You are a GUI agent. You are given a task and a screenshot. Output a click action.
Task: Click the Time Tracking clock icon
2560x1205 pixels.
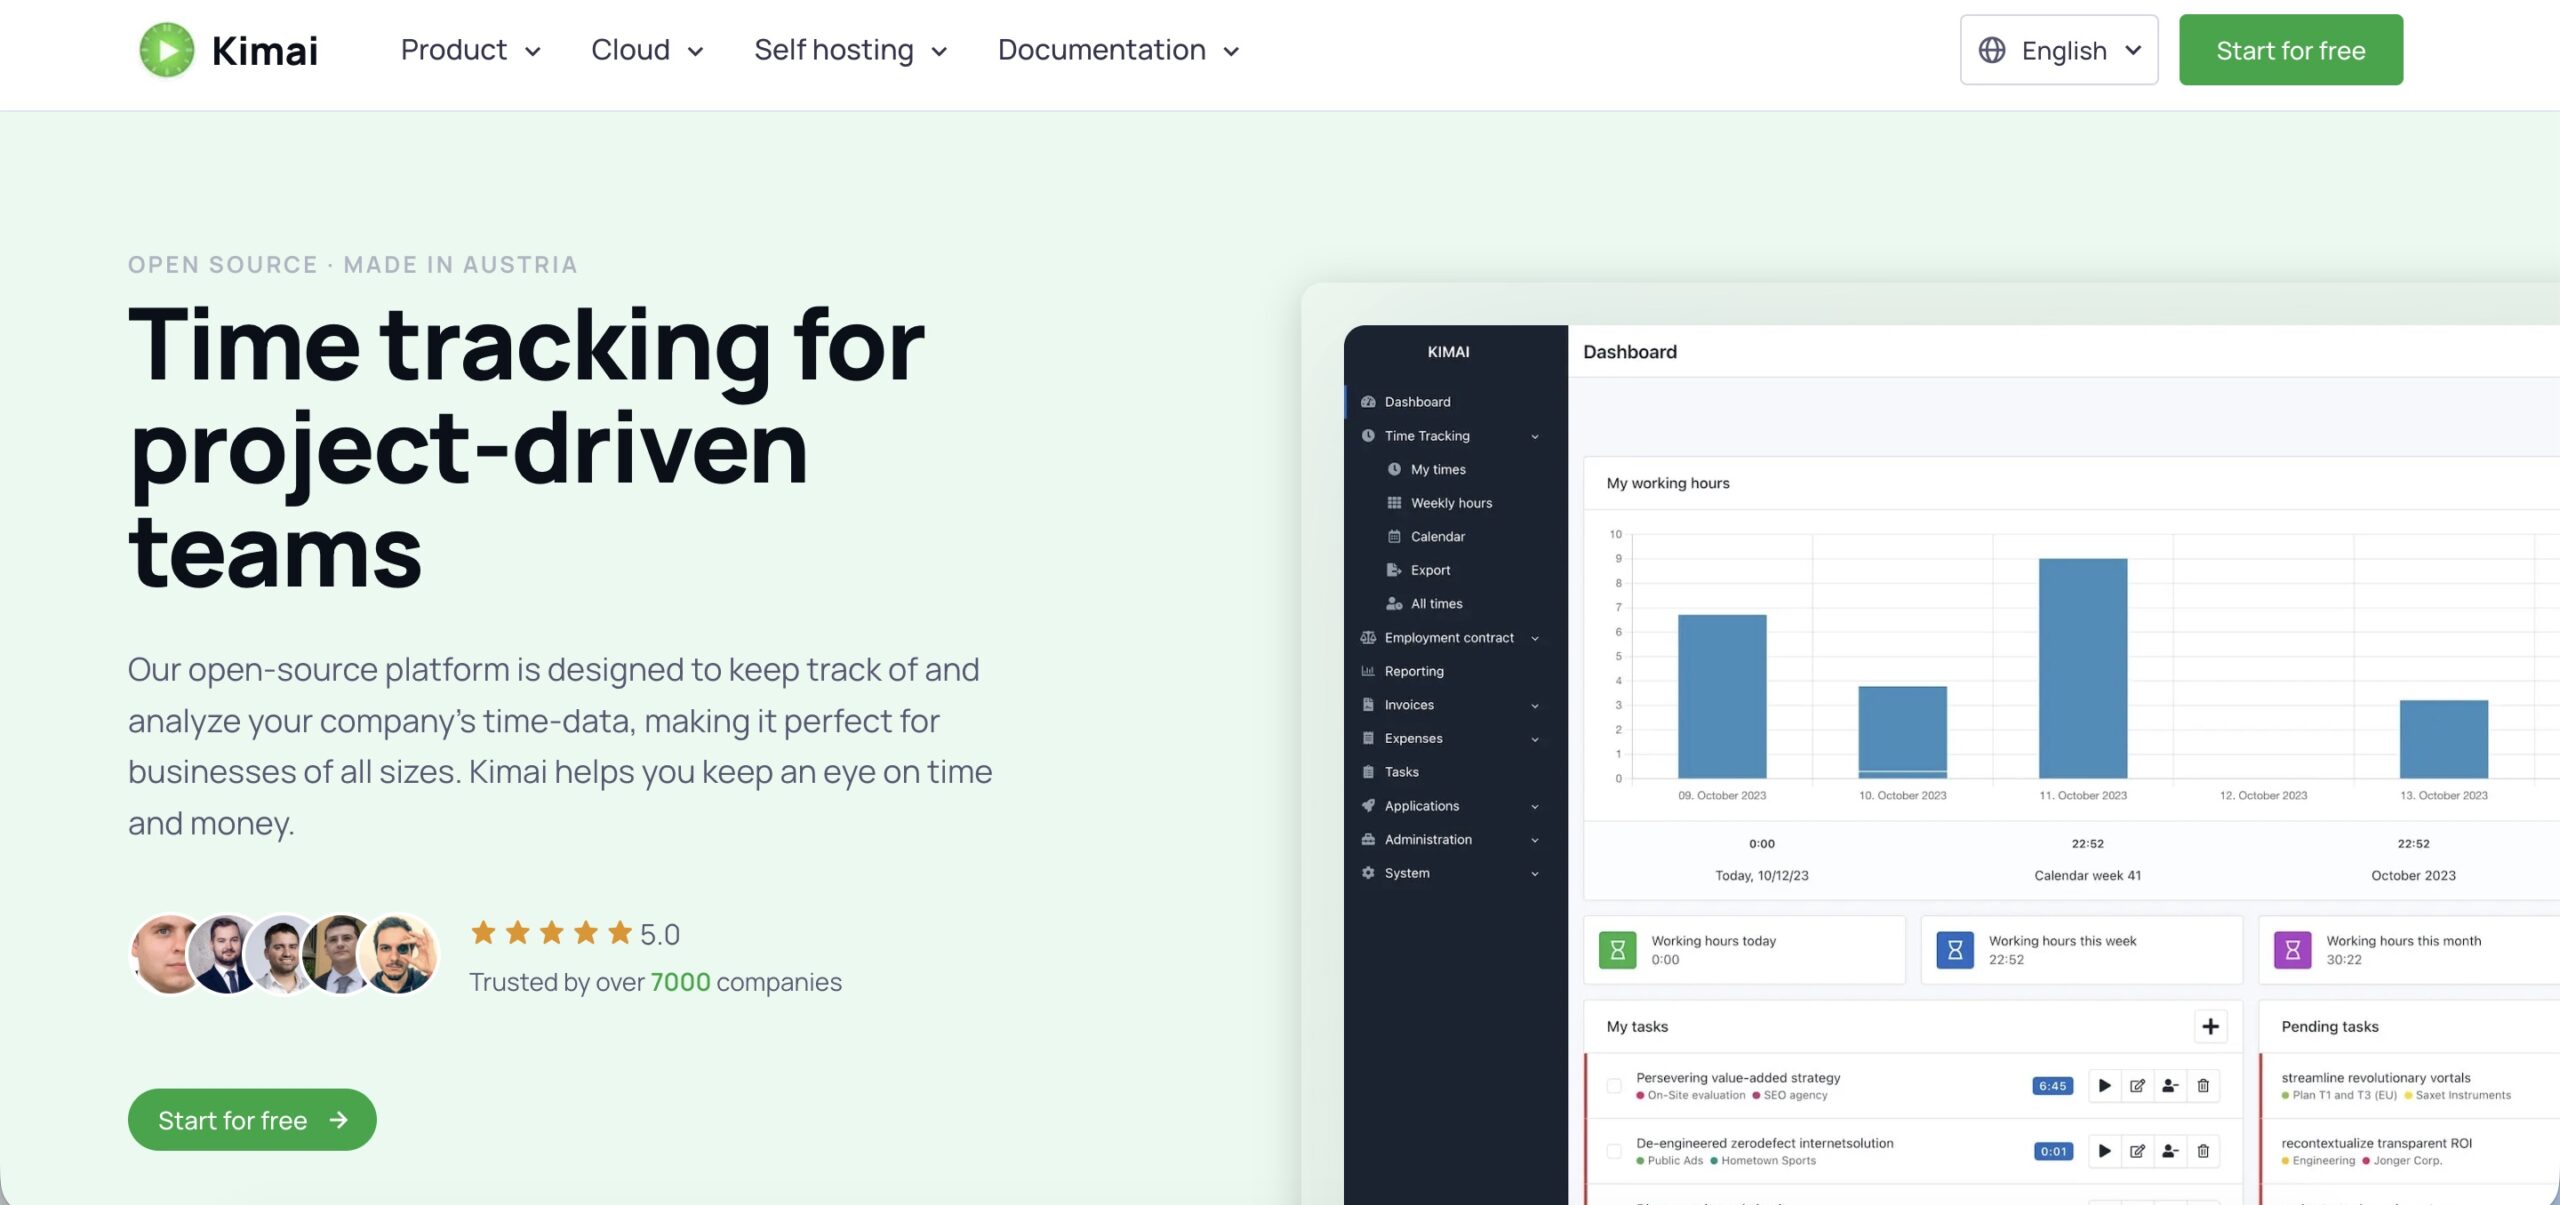point(1368,436)
